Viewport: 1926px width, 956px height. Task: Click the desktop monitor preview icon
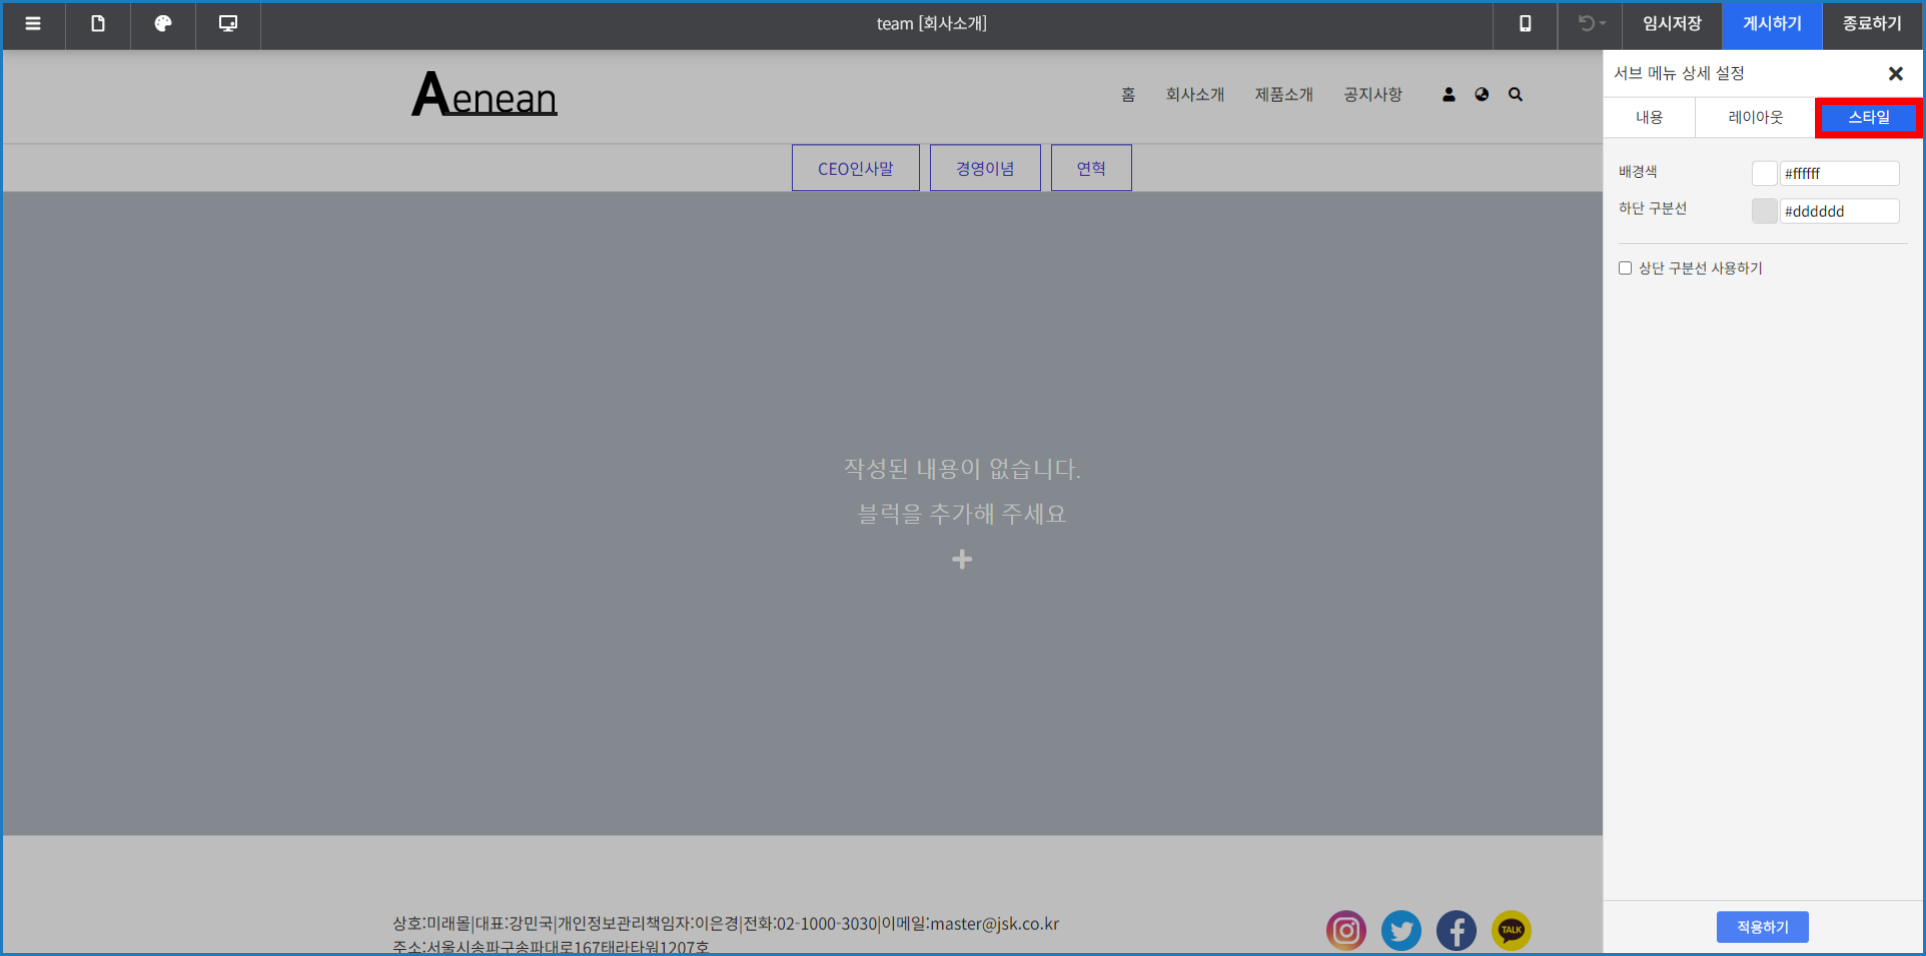(228, 24)
